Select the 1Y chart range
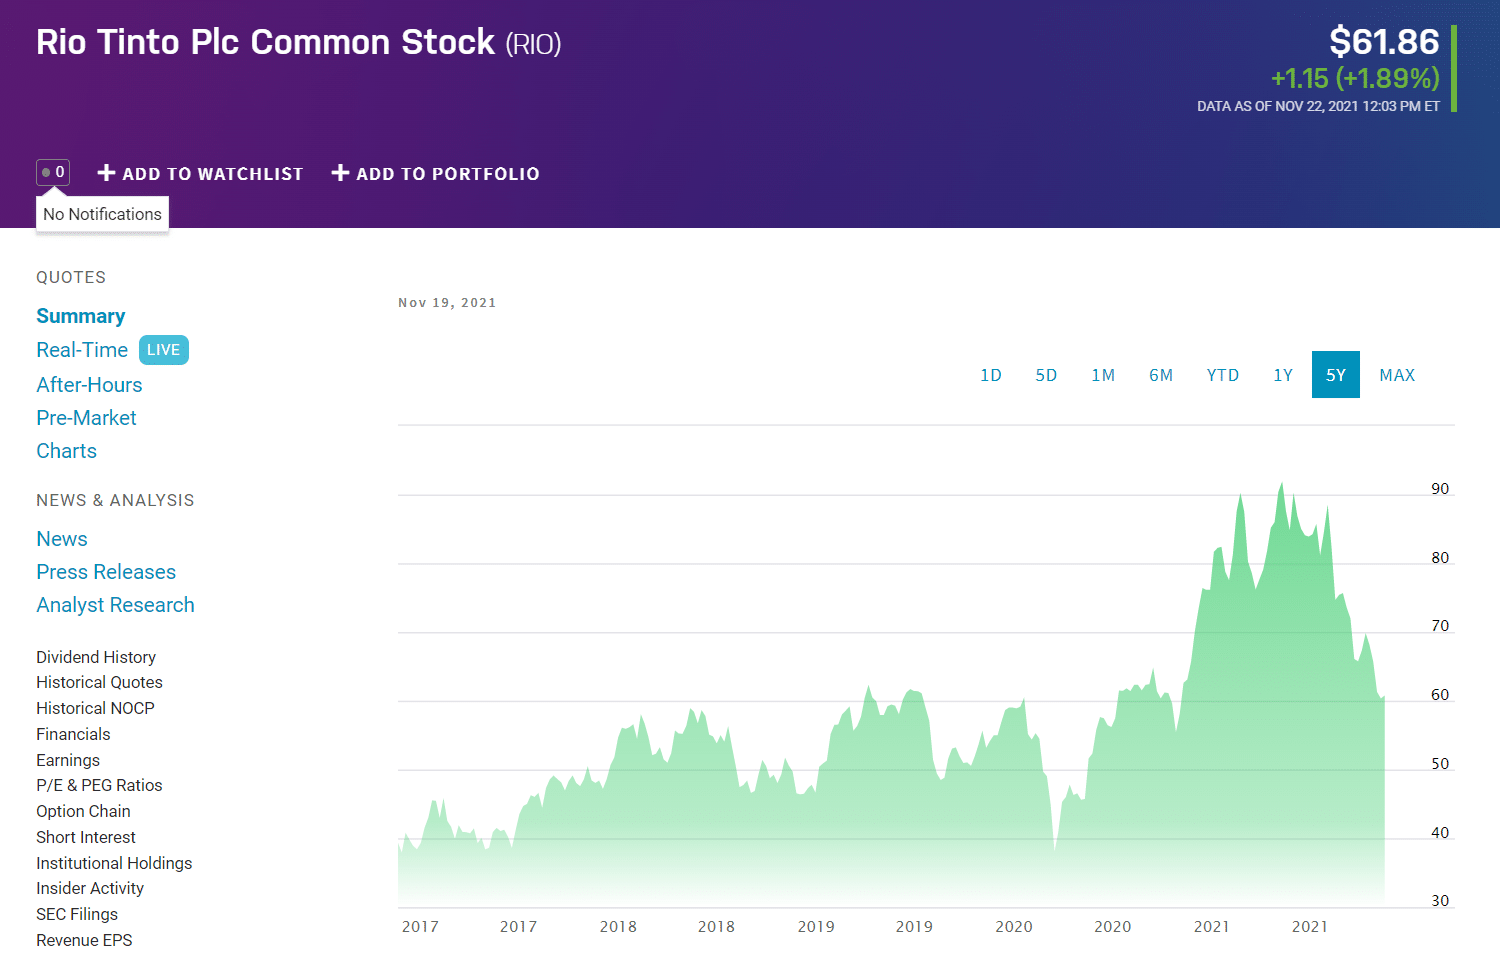Image resolution: width=1500 pixels, height=961 pixels. pos(1283,375)
